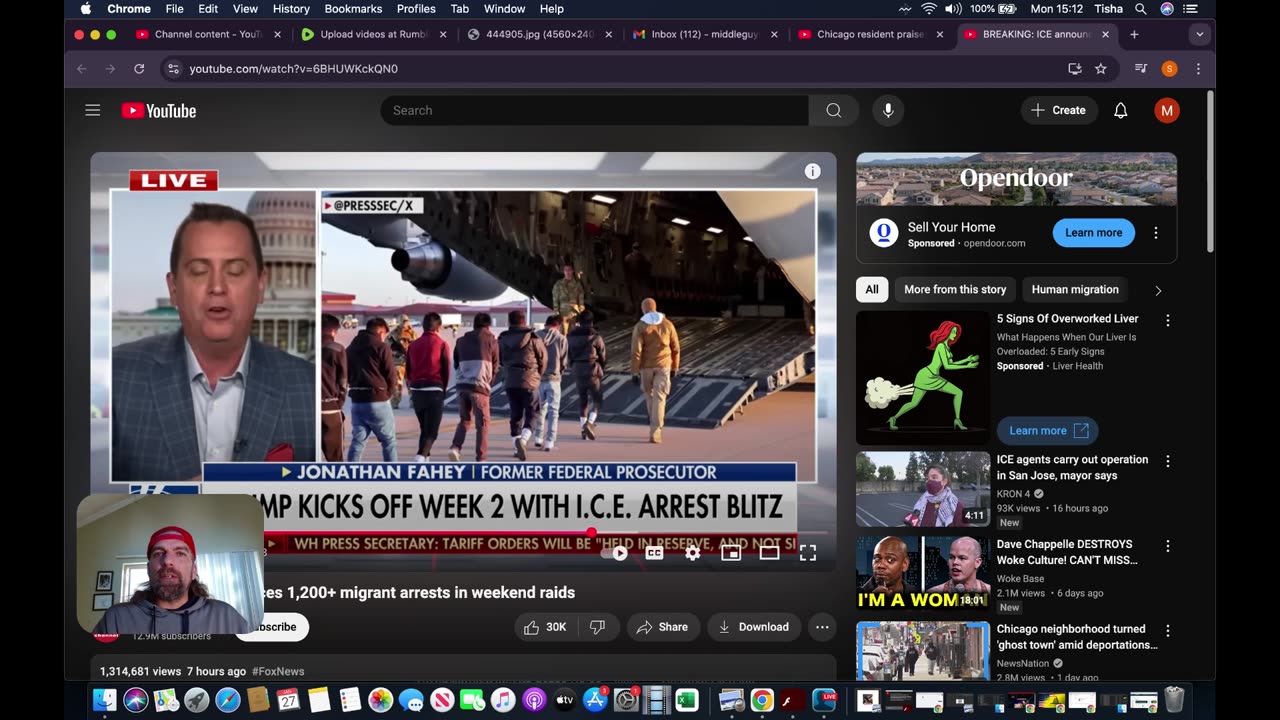Open the account avatar M menu
This screenshot has width=1280, height=720.
tap(1167, 110)
